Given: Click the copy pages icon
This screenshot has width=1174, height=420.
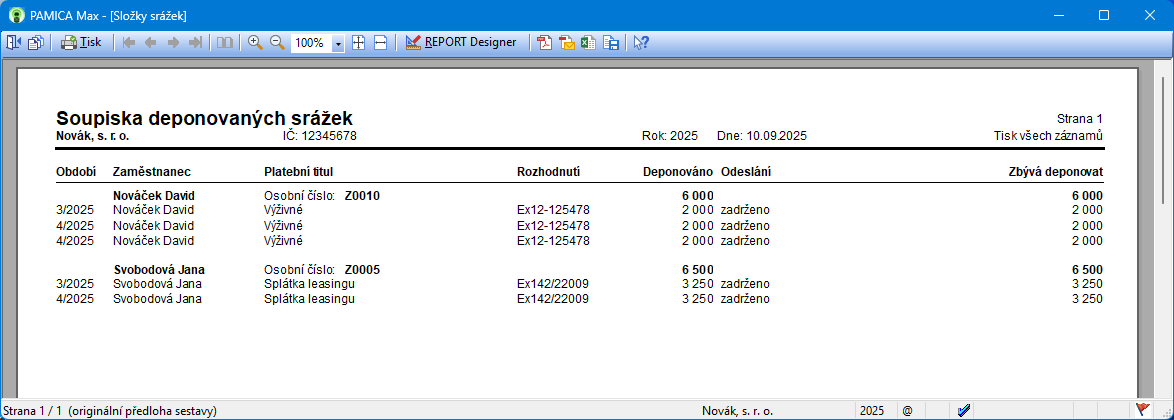Looking at the screenshot, I should coord(36,43).
